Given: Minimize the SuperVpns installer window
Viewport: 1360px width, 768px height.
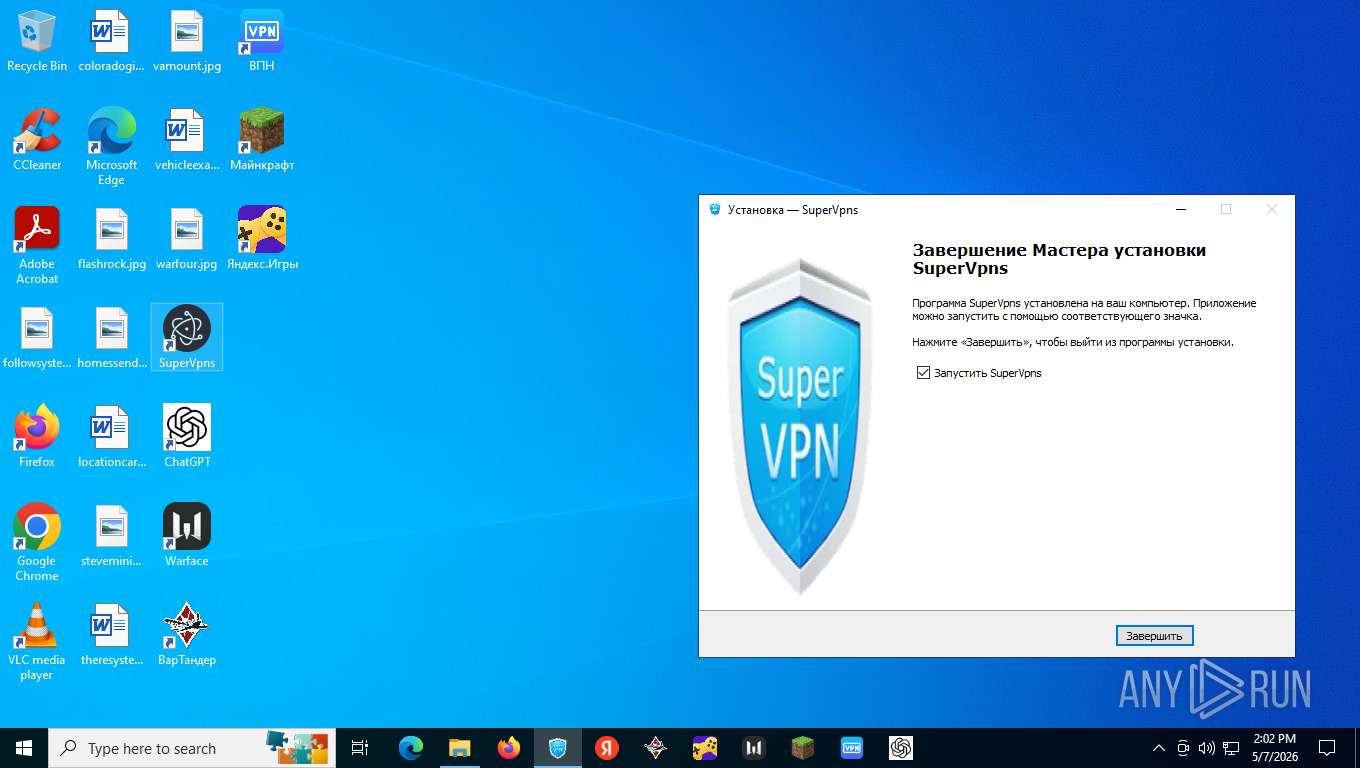Looking at the screenshot, I should [1181, 210].
